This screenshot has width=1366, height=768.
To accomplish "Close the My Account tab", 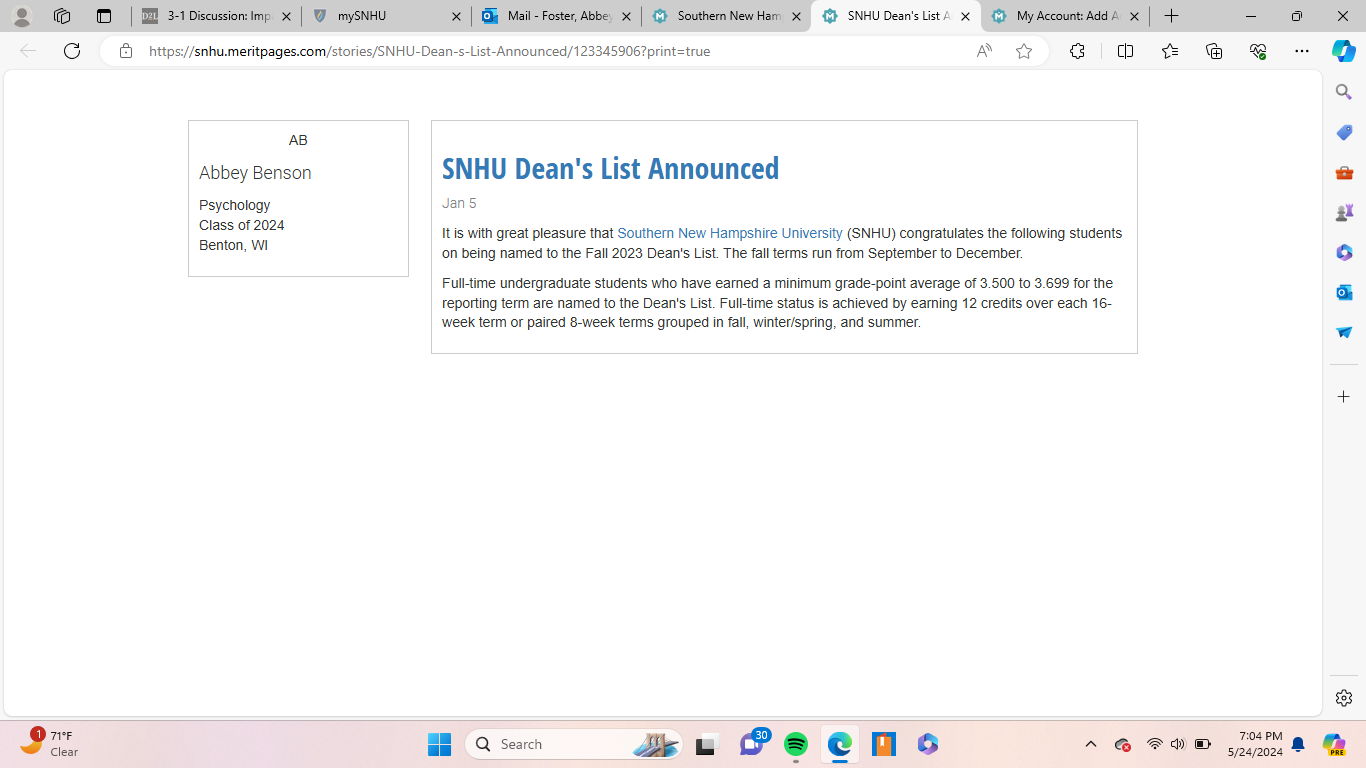I will (x=1134, y=16).
